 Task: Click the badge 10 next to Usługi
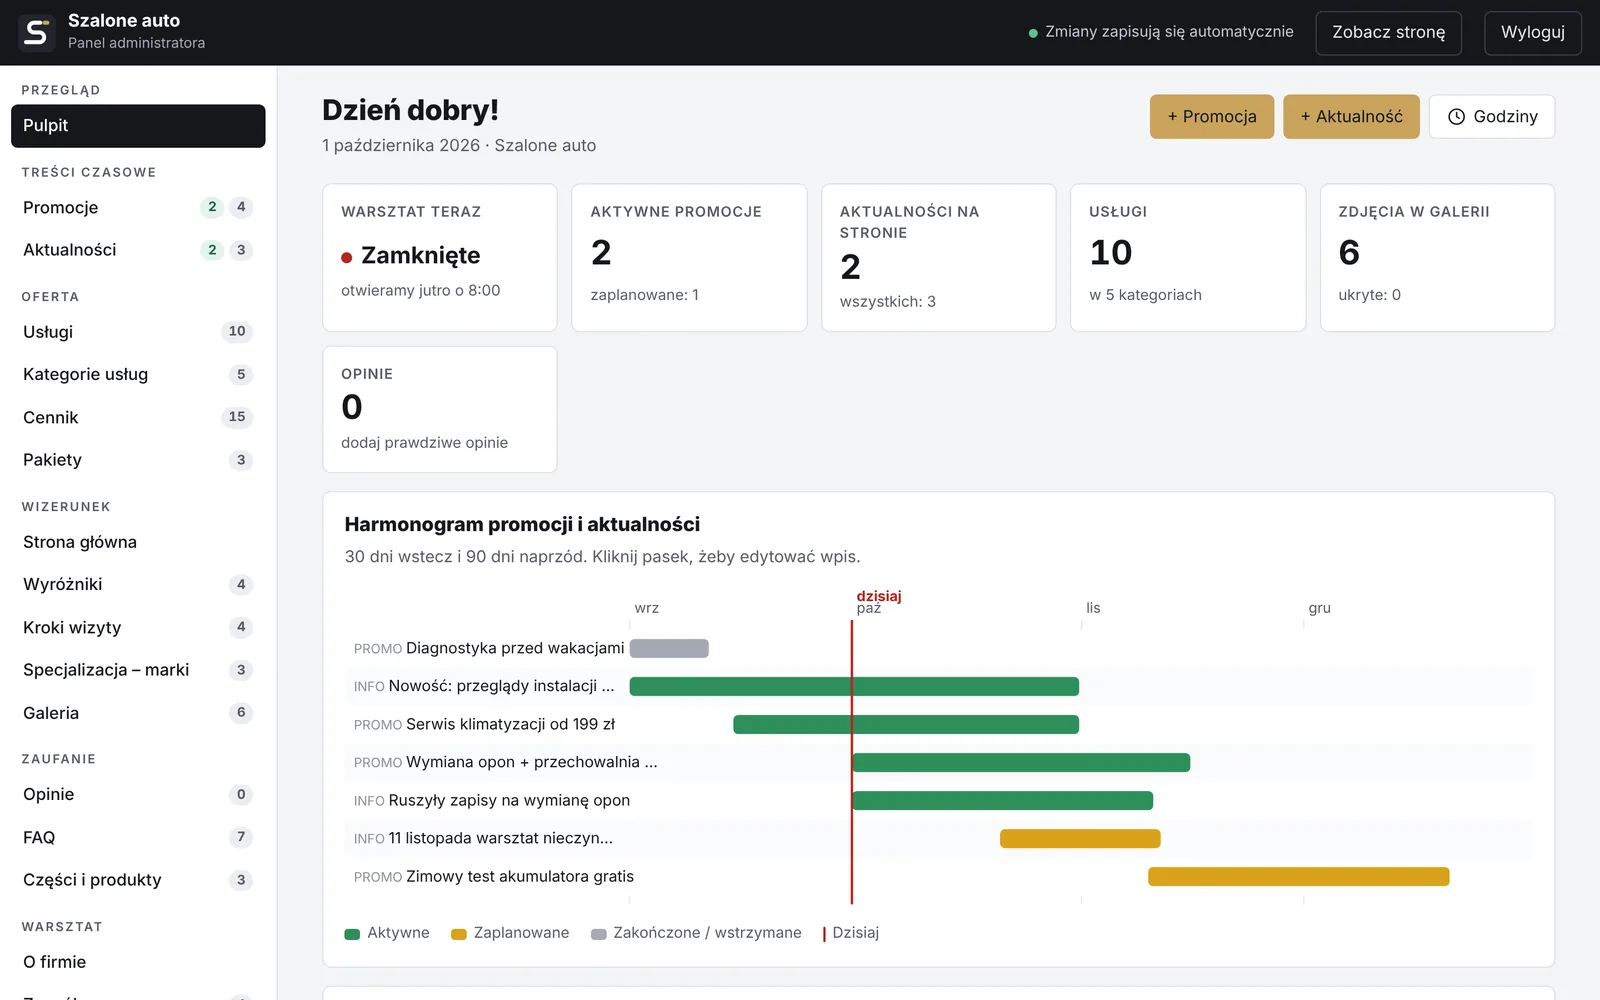tap(237, 331)
